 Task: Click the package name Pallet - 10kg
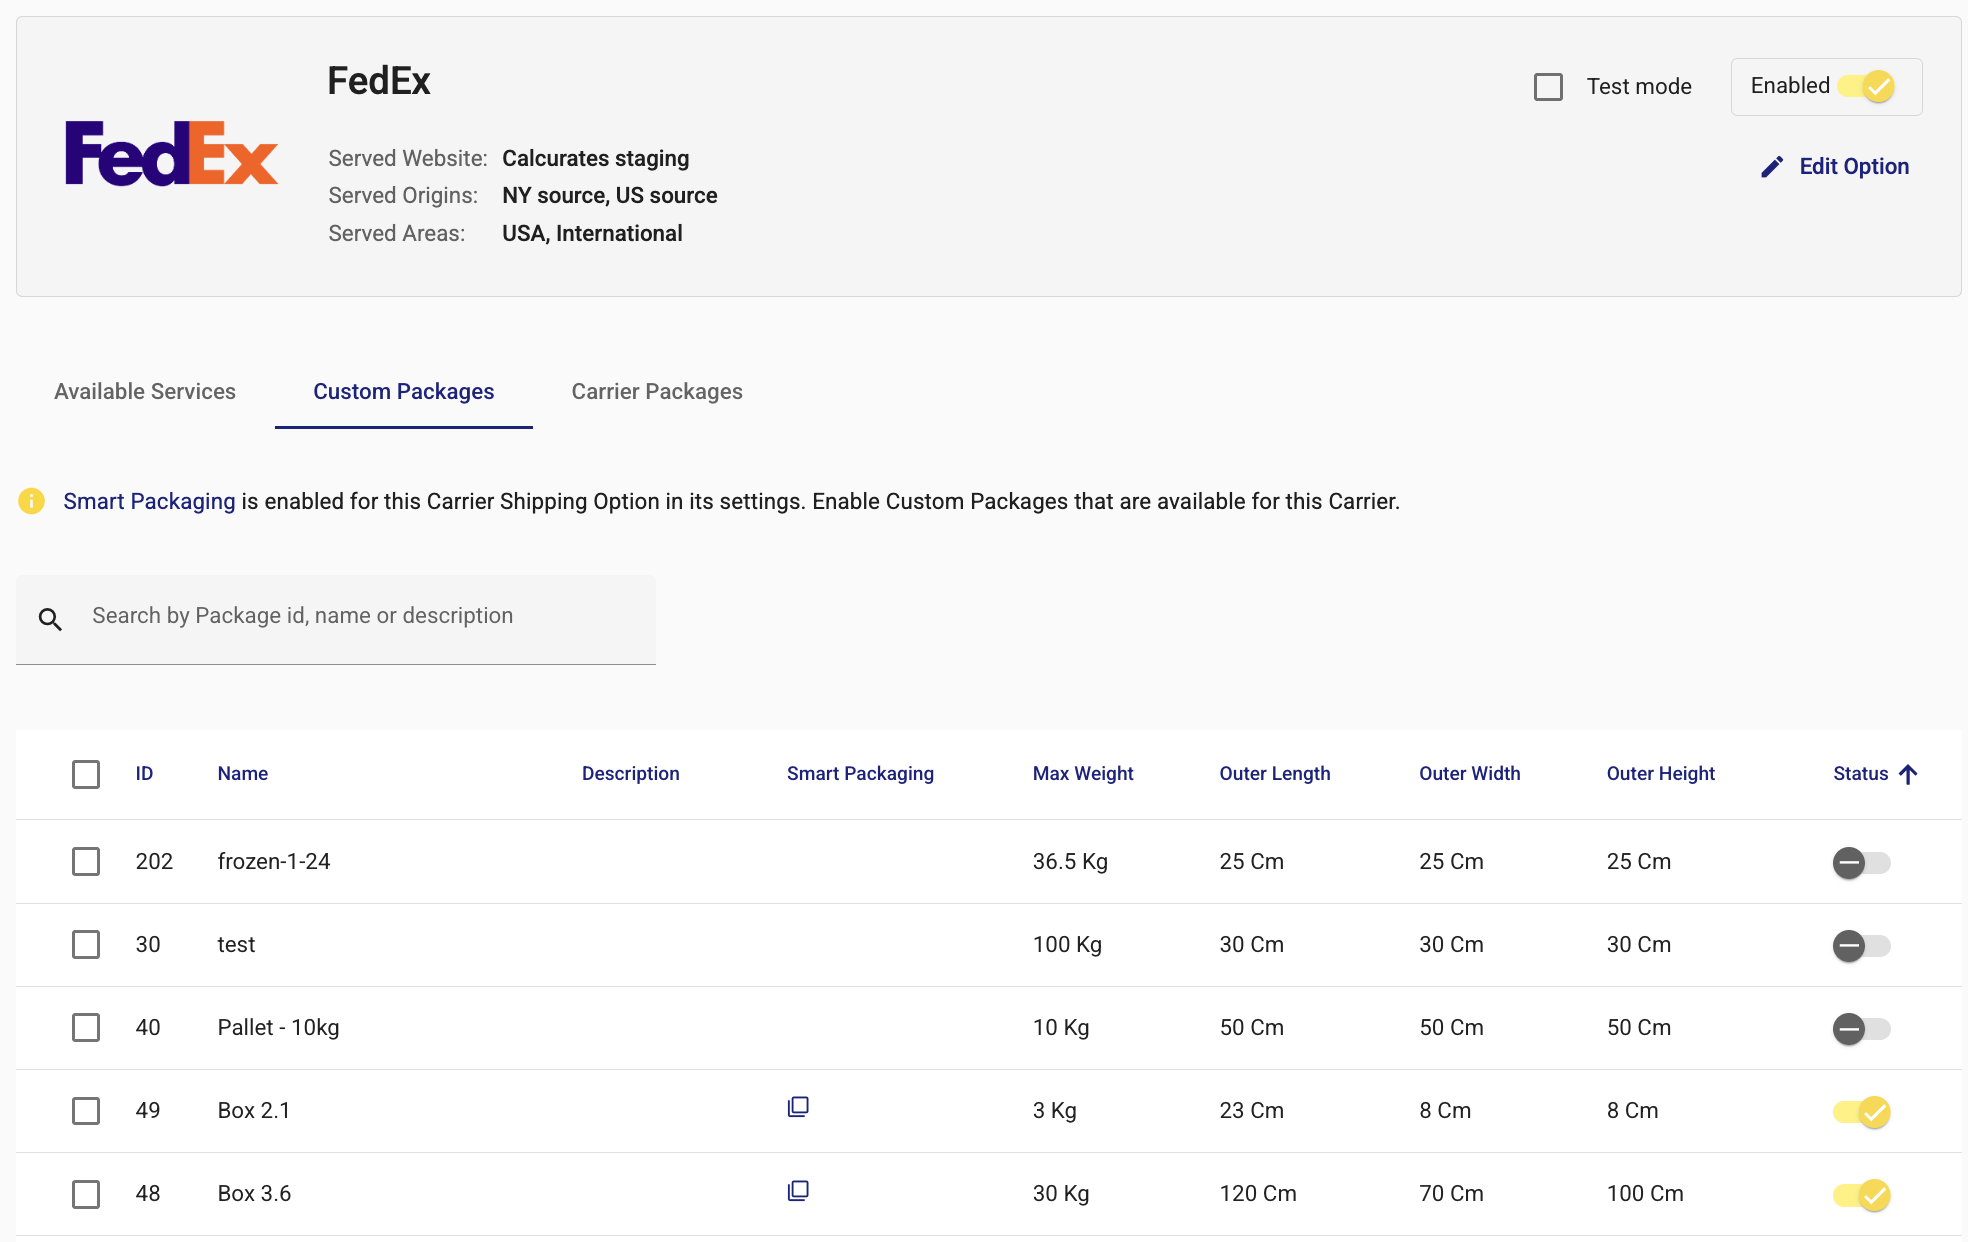pos(279,1027)
